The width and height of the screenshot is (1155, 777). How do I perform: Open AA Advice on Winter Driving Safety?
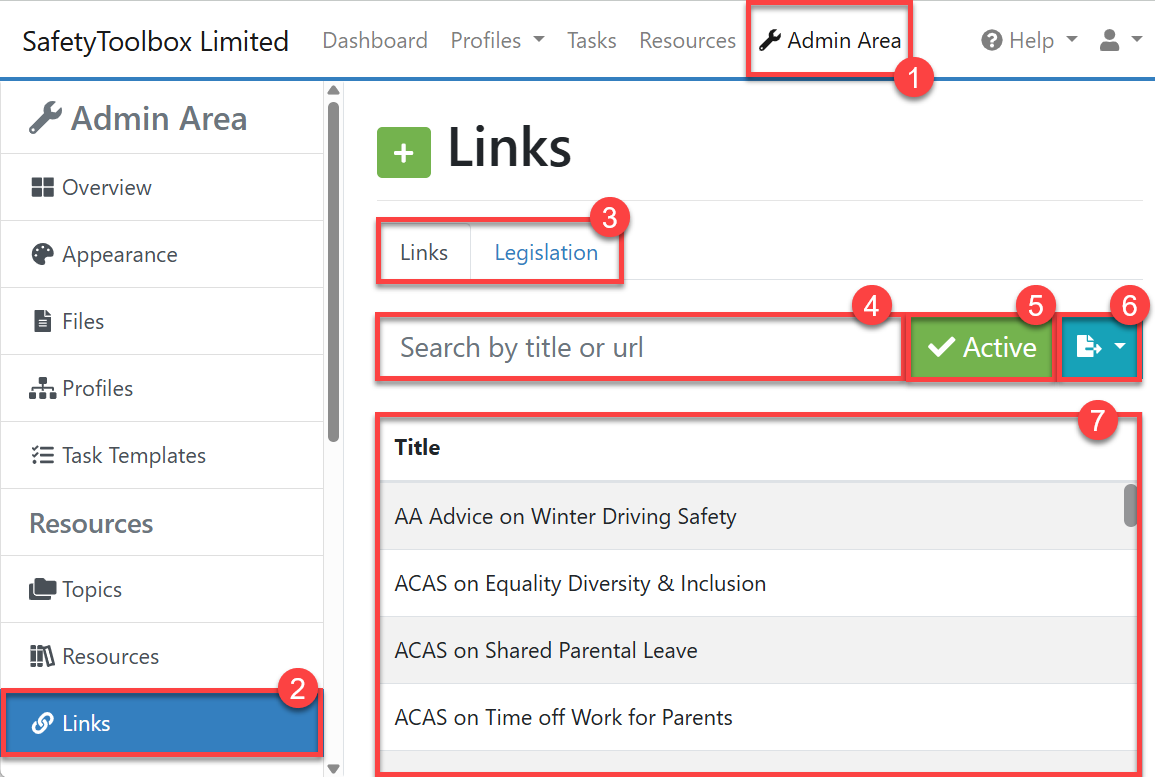565,517
